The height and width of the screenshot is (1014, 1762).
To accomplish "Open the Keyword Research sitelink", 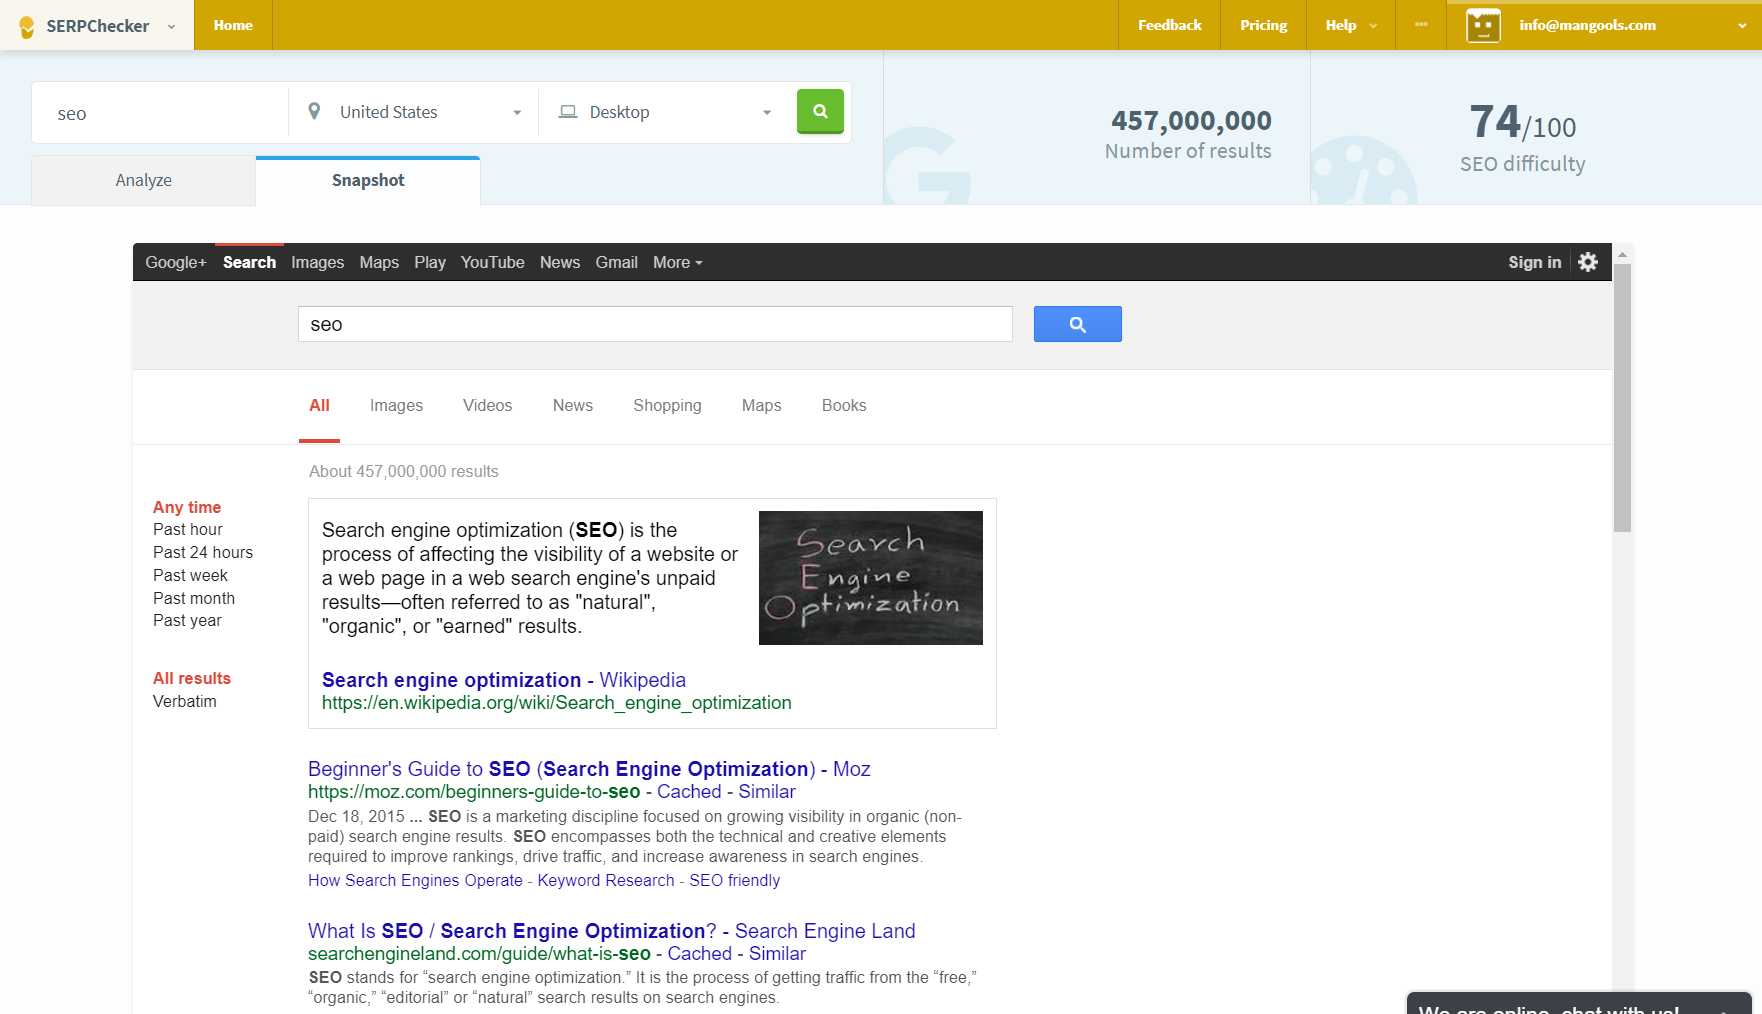I will [x=606, y=880].
